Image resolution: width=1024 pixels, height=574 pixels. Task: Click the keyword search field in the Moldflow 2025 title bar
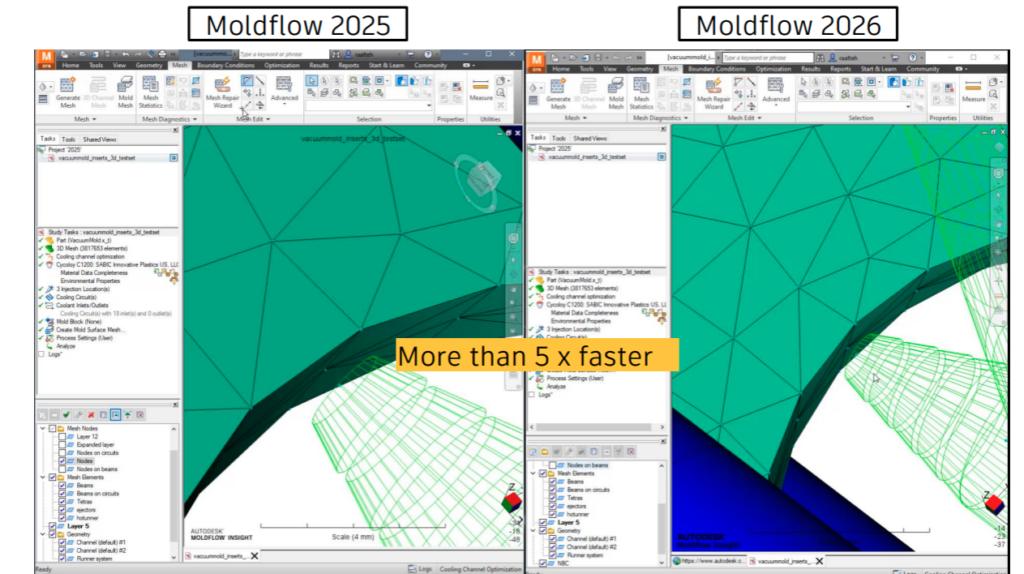coord(283,54)
